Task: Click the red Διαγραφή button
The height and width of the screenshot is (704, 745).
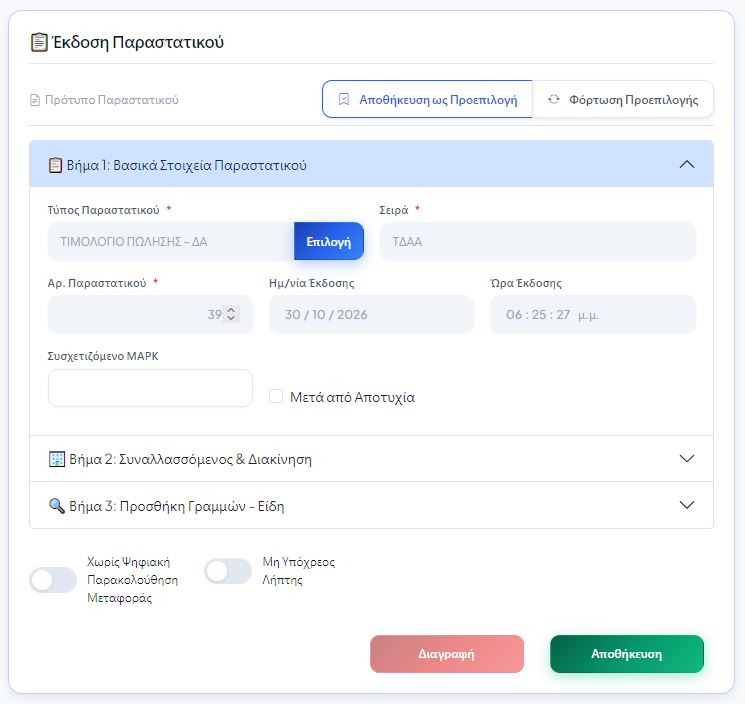Action: [x=447, y=654]
